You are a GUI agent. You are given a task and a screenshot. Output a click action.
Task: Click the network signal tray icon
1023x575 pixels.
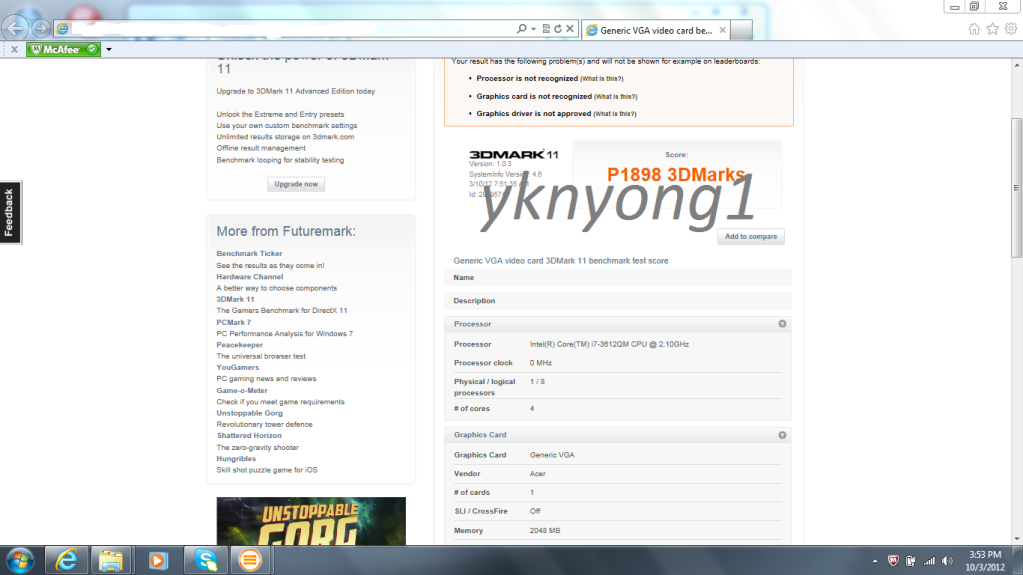(929, 561)
